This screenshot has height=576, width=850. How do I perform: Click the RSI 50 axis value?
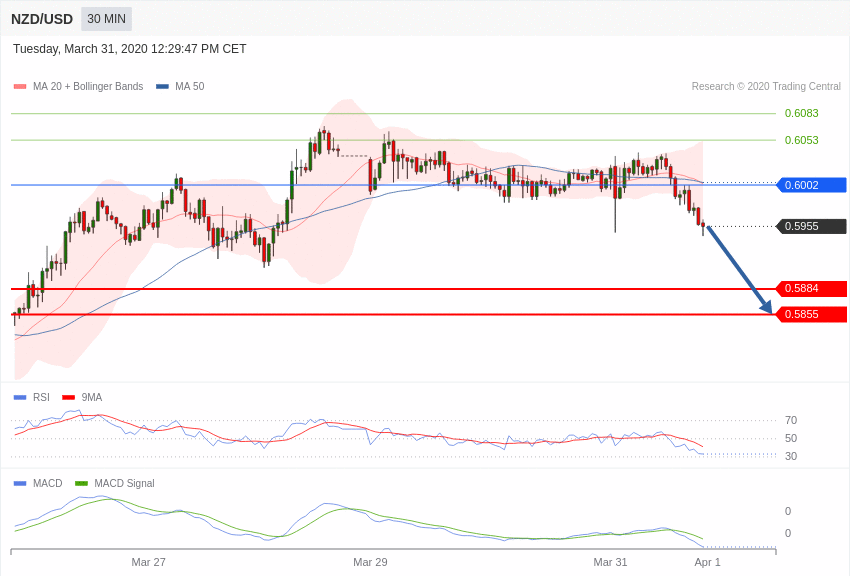pos(791,438)
